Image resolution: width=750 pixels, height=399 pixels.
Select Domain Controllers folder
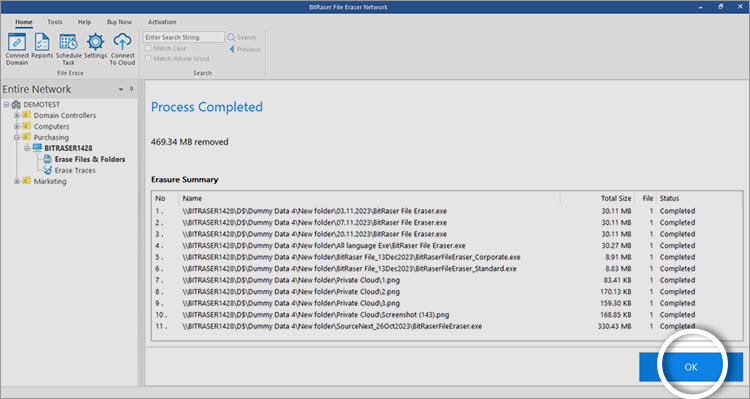[x=65, y=115]
